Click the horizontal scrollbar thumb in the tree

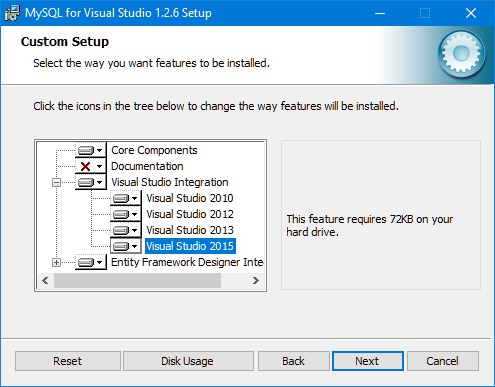click(137, 281)
